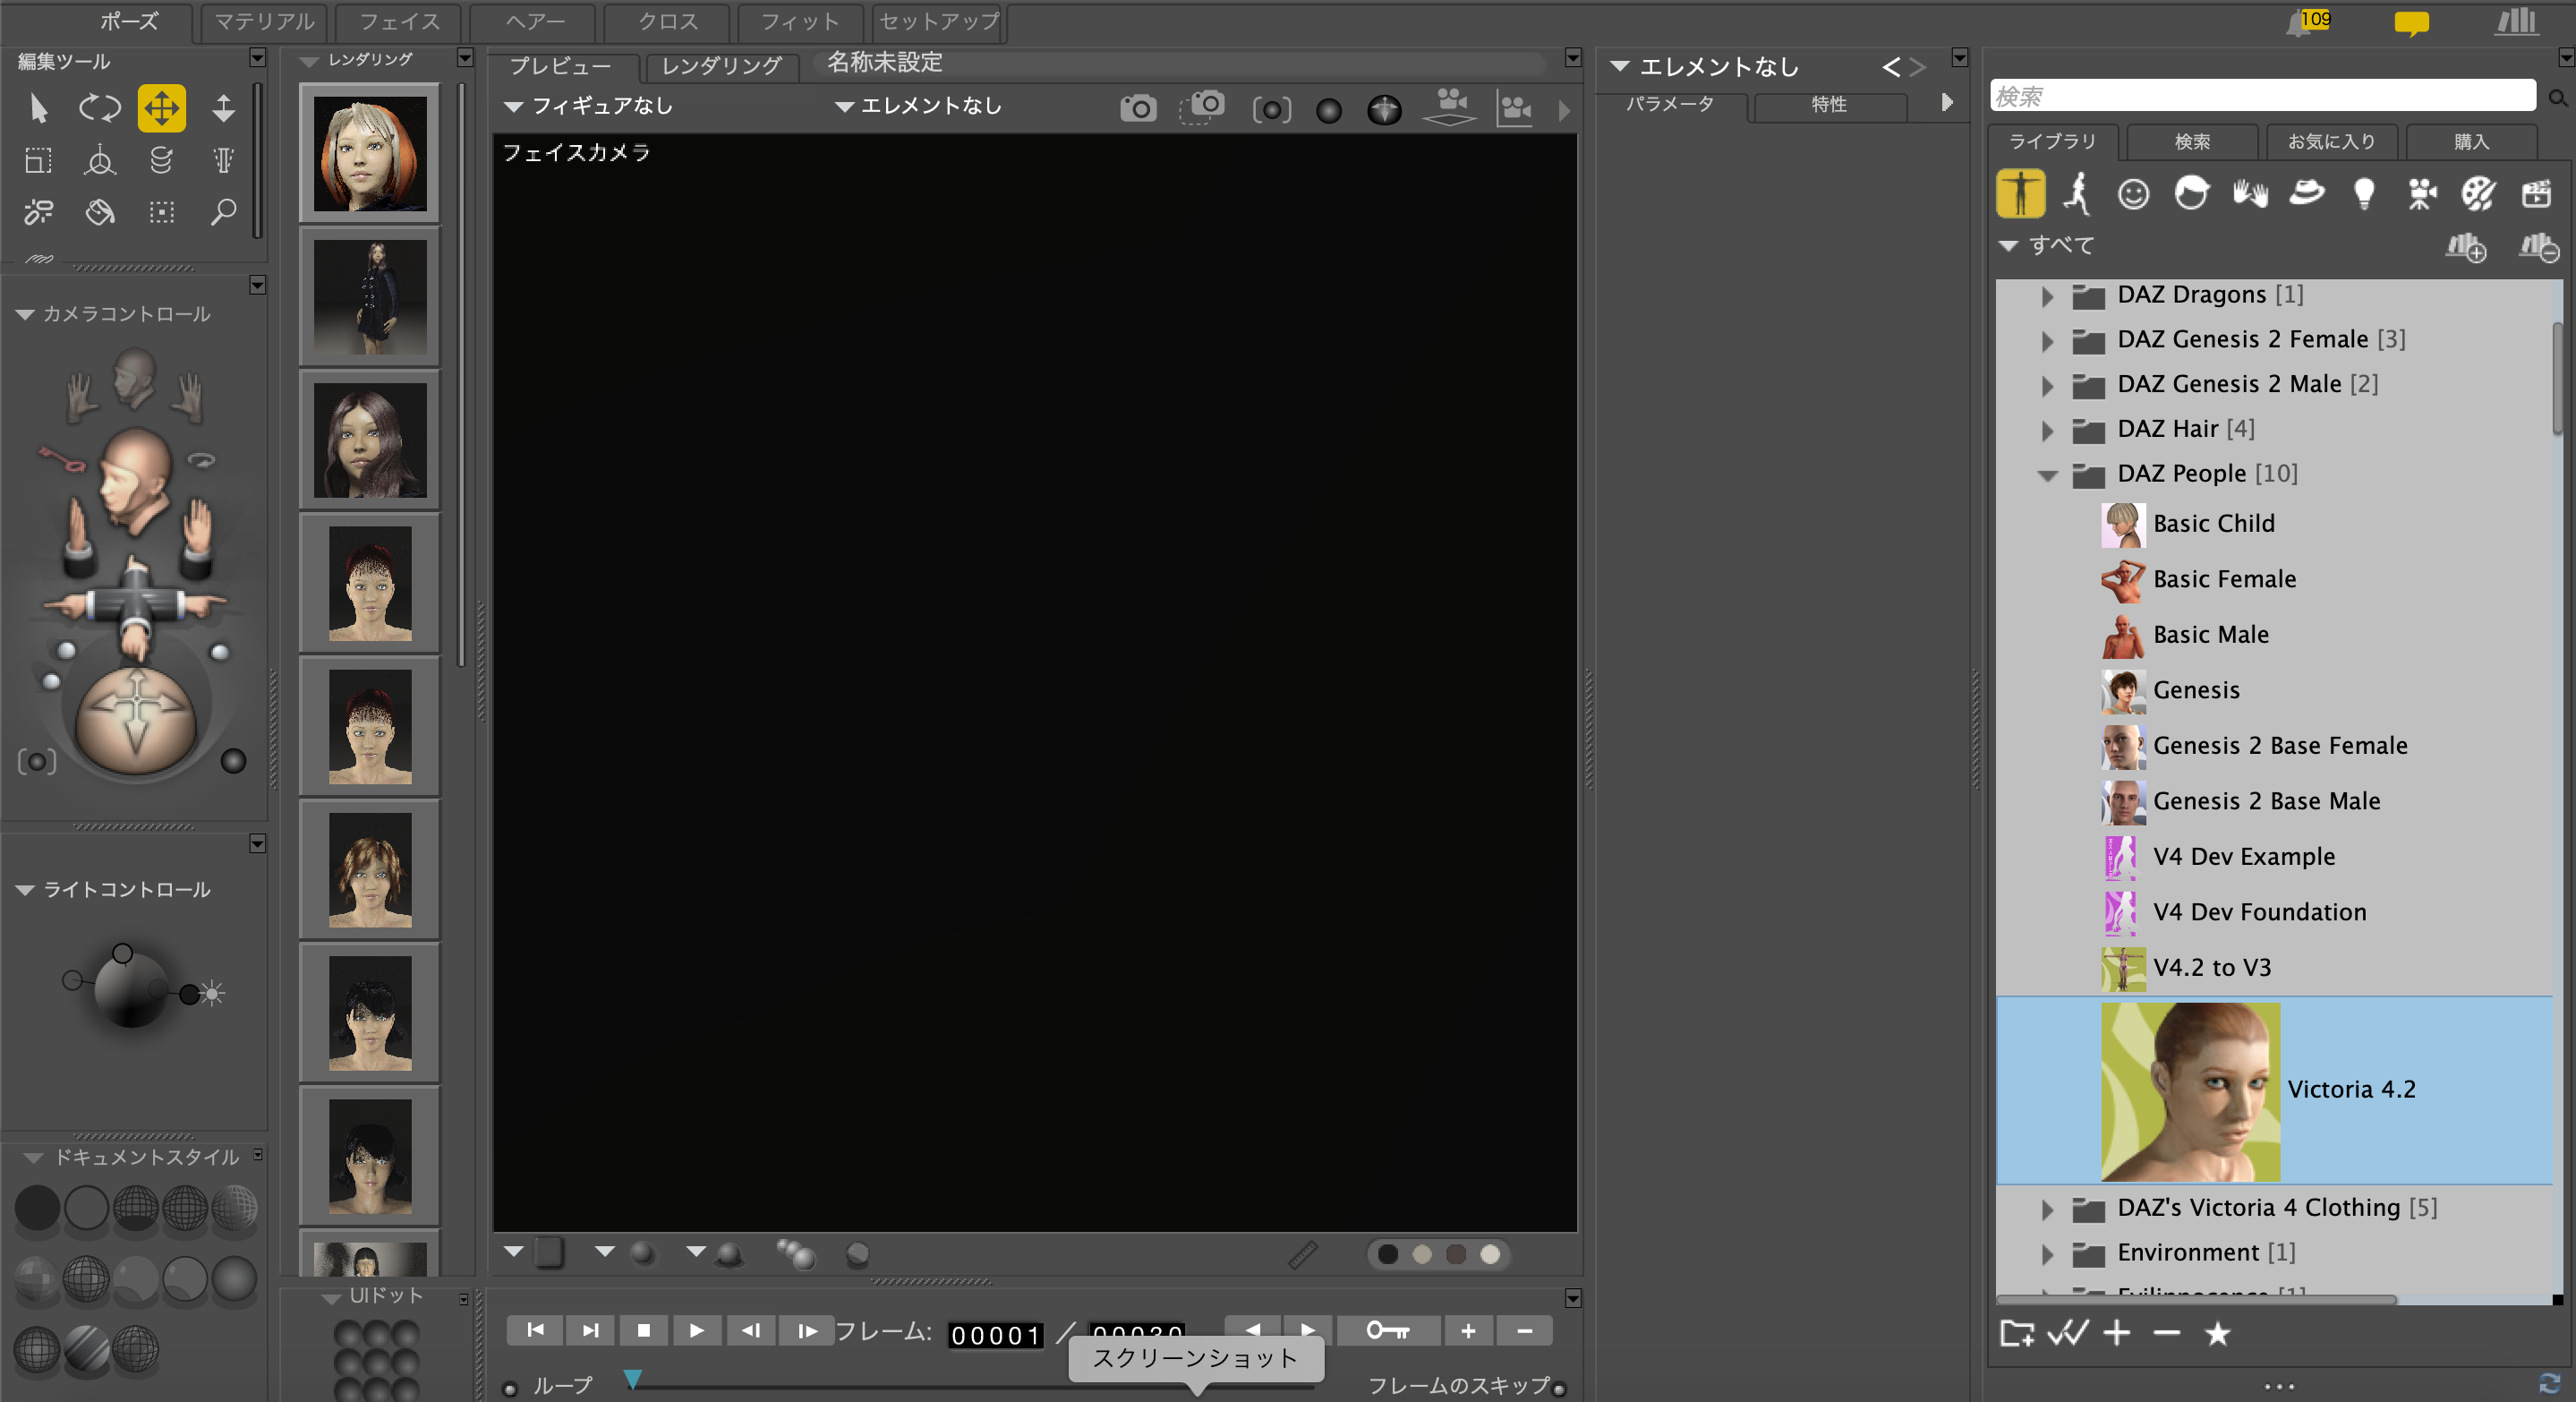Switch to the お気に入り library tab
Image resolution: width=2576 pixels, height=1402 pixels.
[x=2331, y=142]
